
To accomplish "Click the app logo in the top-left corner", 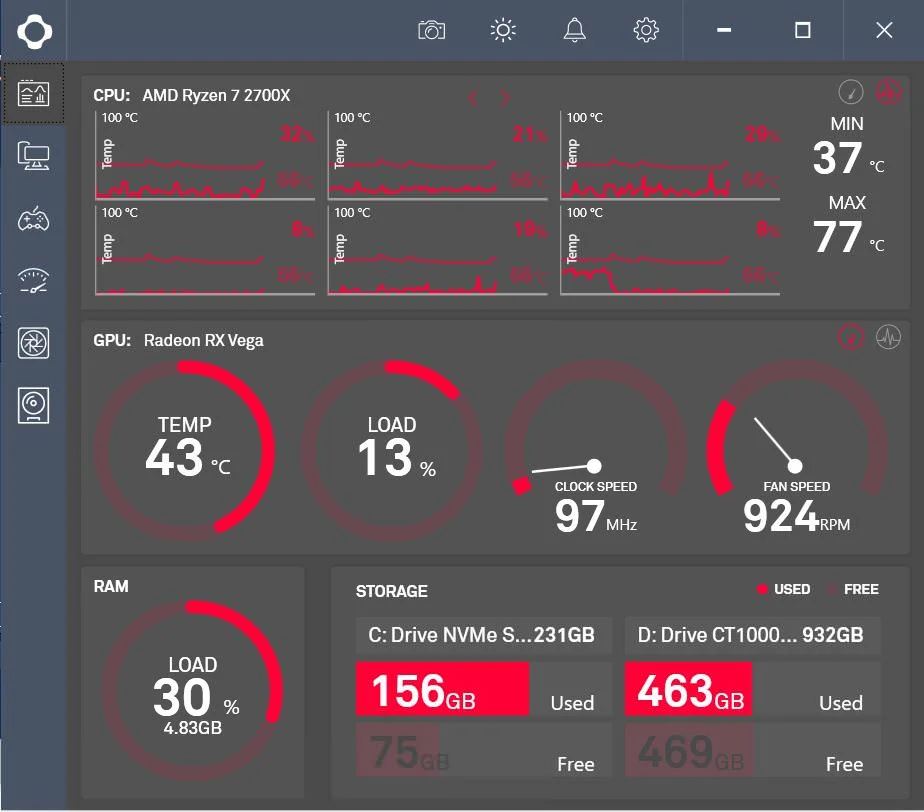I will click(x=34, y=31).
